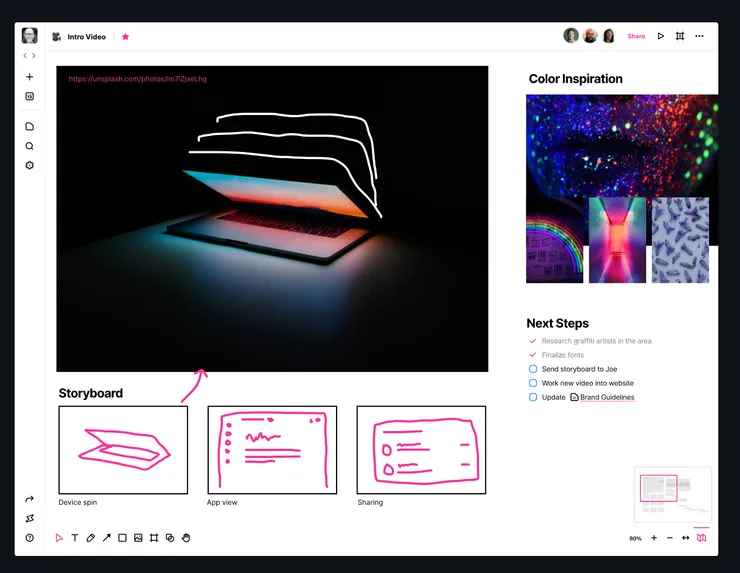This screenshot has height=573, width=740.
Task: Toggle the pink favorite star
Action: click(x=125, y=36)
